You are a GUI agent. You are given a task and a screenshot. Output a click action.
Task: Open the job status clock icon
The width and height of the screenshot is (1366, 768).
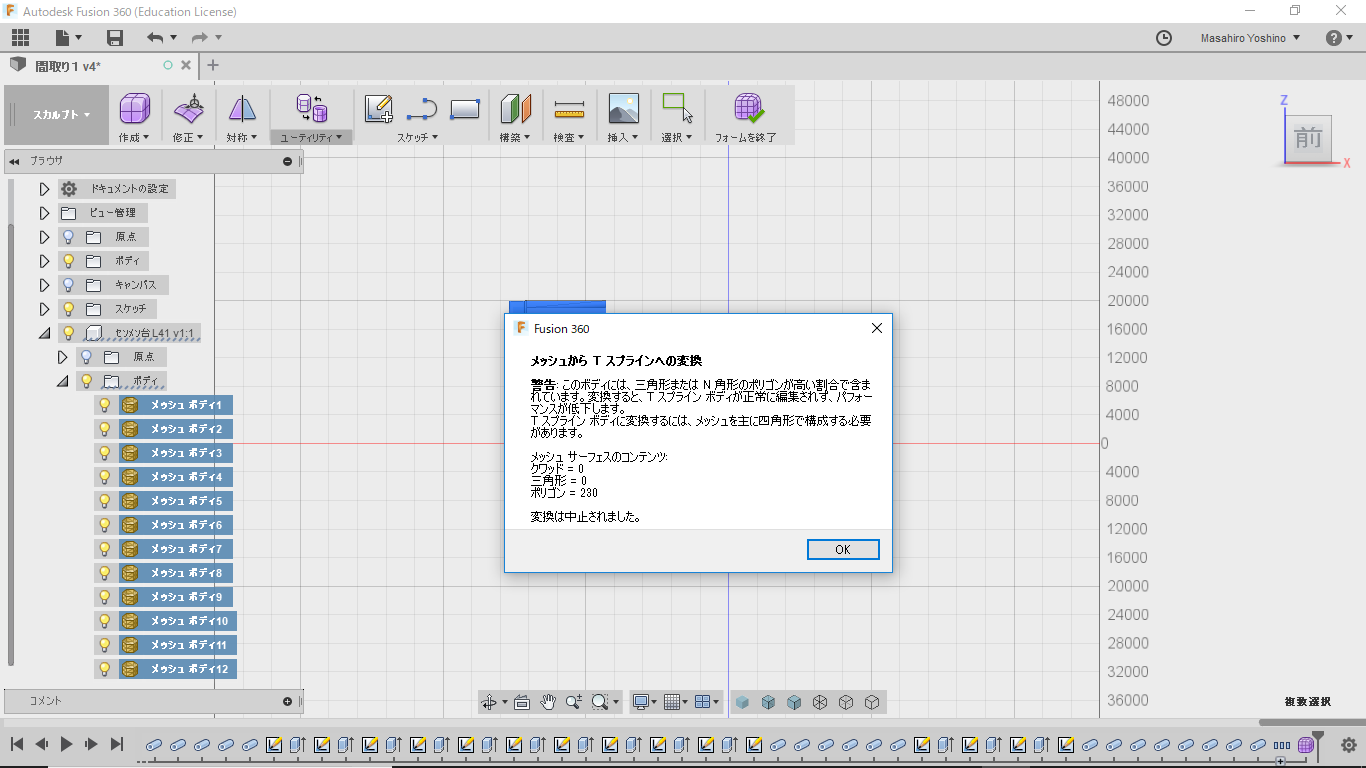(x=1164, y=38)
